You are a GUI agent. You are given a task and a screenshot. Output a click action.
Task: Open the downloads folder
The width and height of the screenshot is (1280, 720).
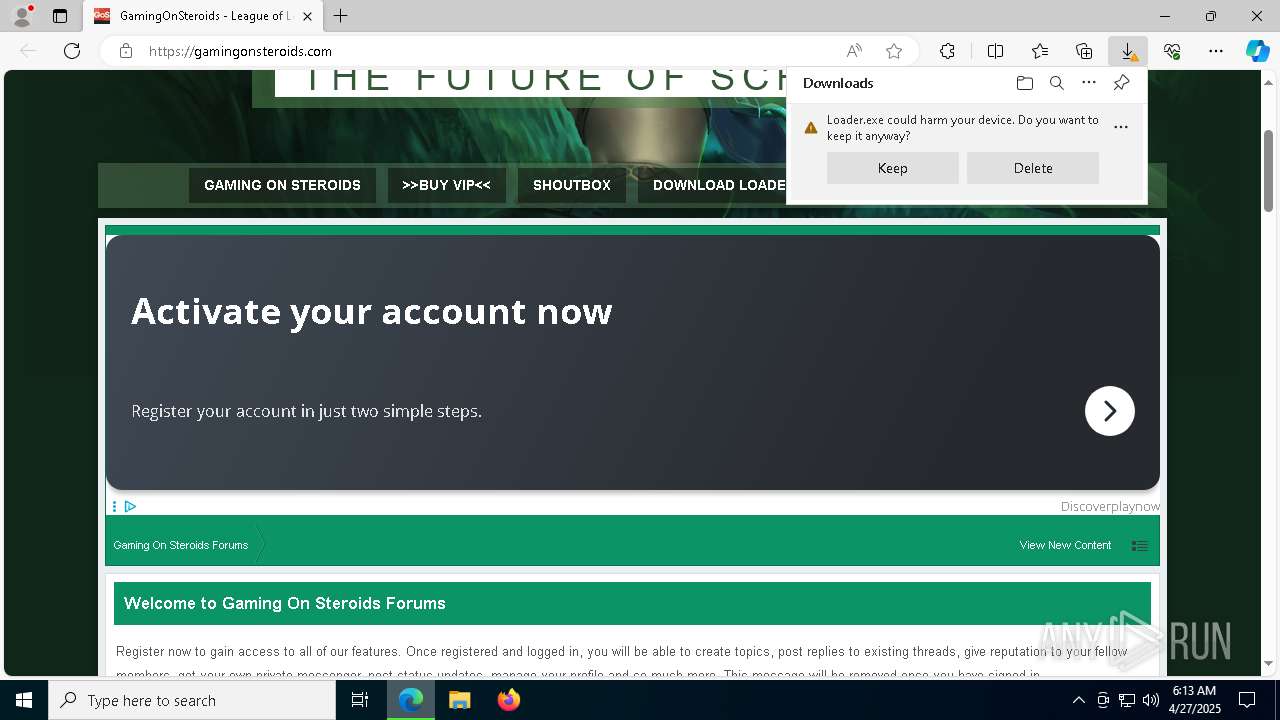tap(1024, 83)
